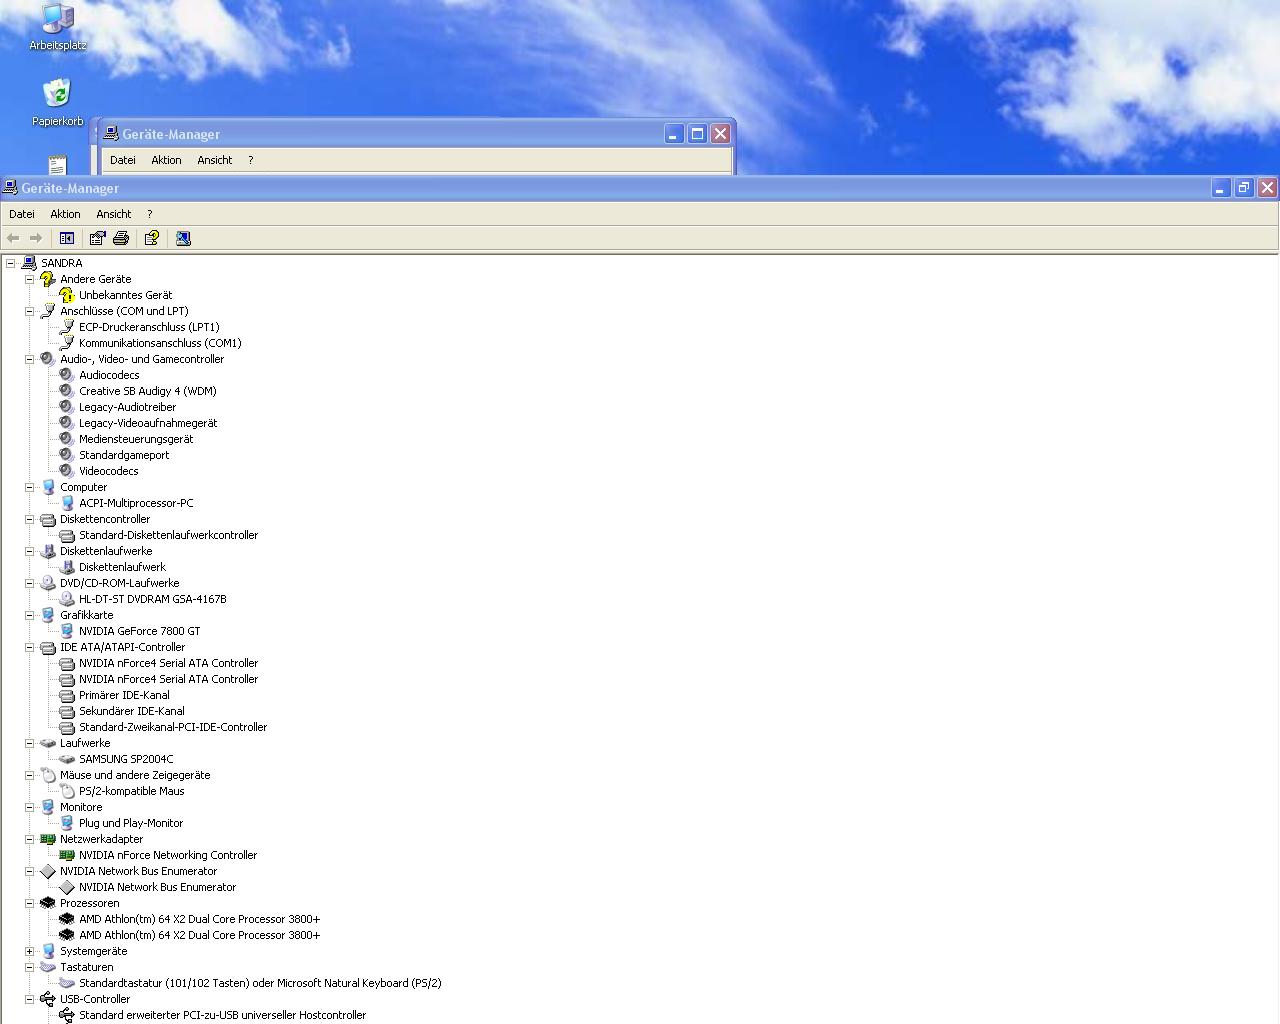Viewport: 1280px width, 1024px height.
Task: Click the hard disk icon beside SAMSUNG SP2004C
Action: pyautogui.click(x=67, y=759)
